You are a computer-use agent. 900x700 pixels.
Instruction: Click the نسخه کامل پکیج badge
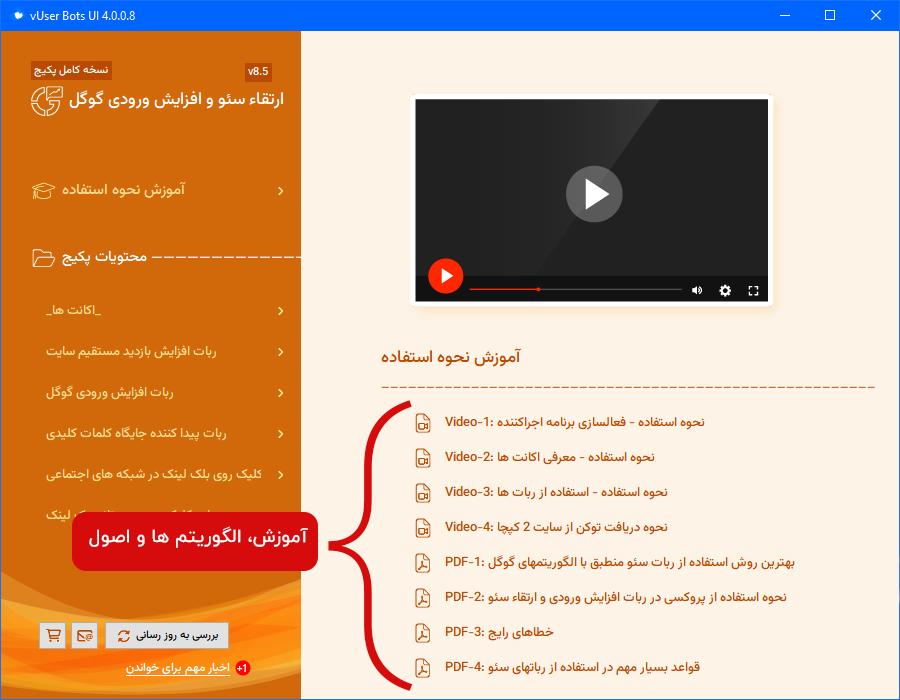point(71,70)
